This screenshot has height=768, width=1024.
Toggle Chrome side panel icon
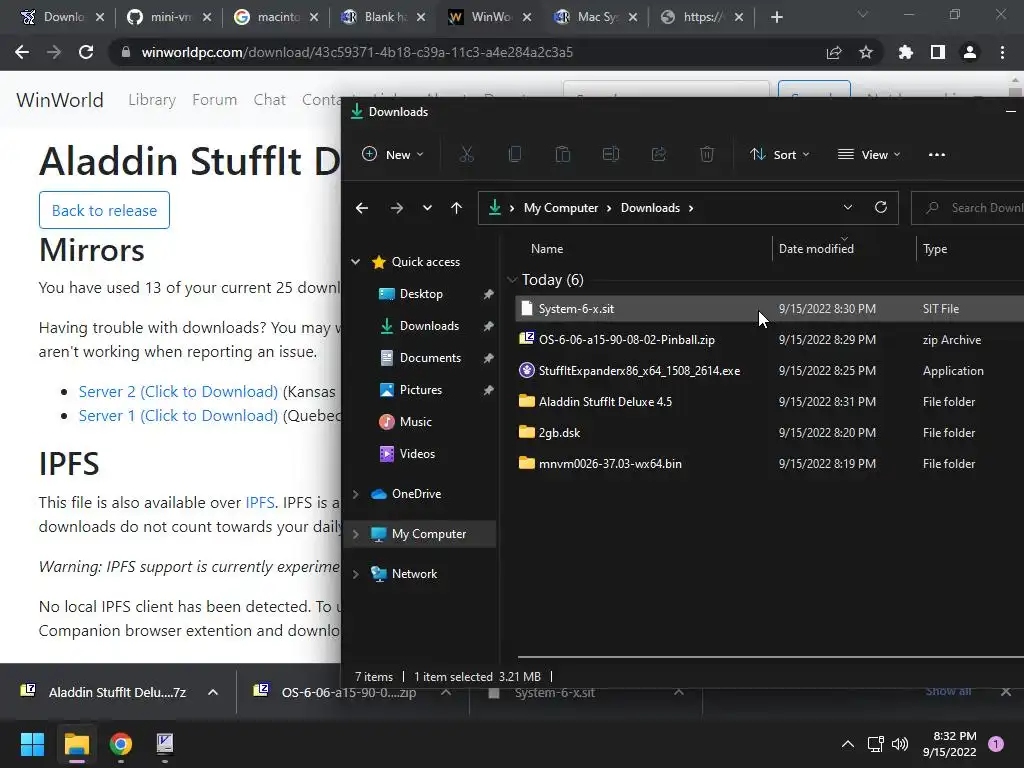coord(938,52)
